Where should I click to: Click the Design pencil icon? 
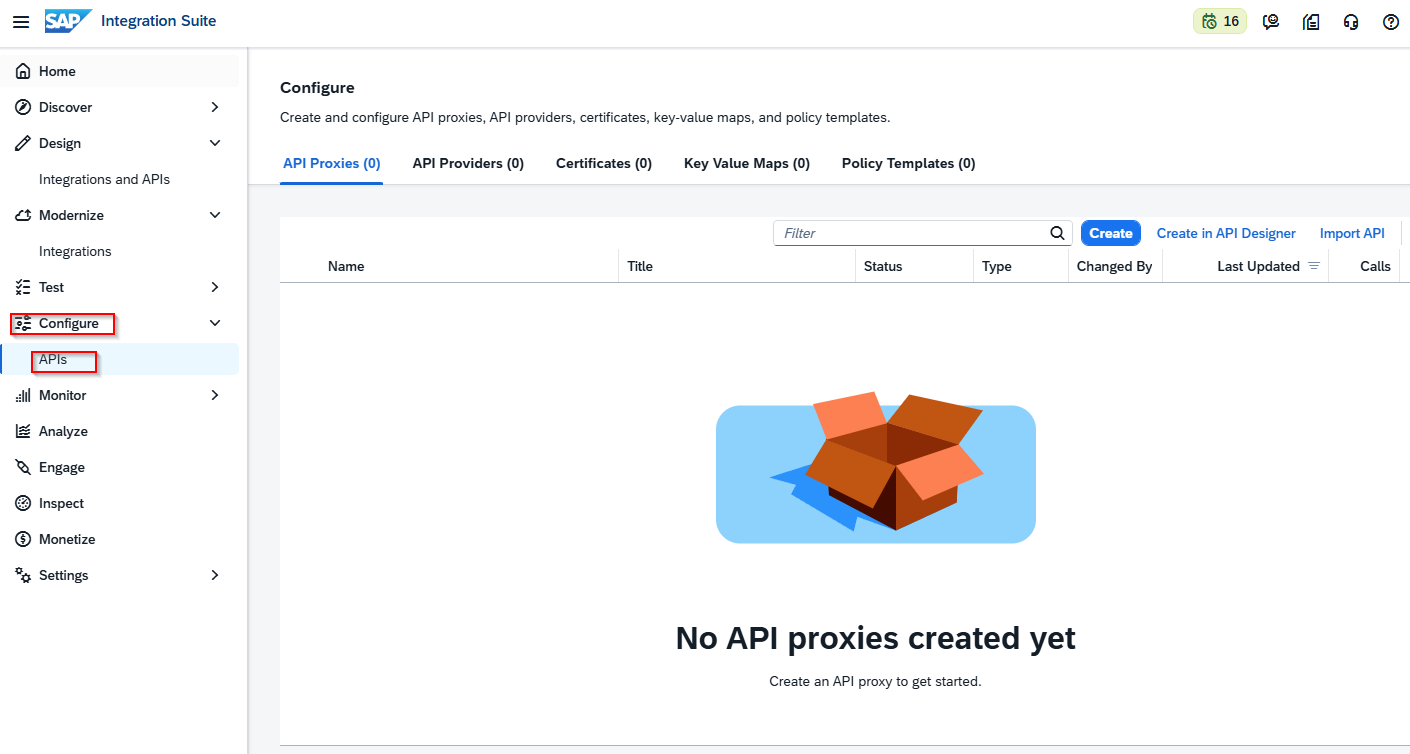click(x=23, y=143)
